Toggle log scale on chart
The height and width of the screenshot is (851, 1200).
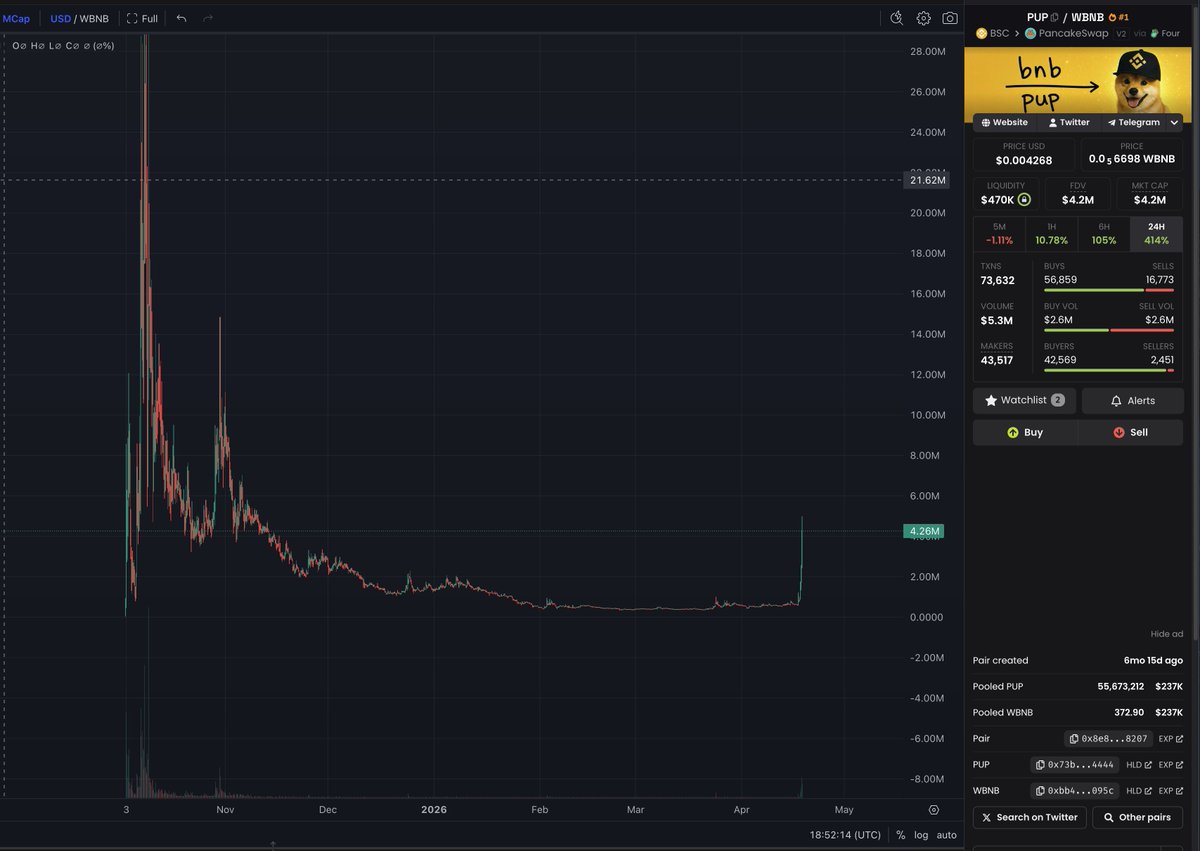[921, 834]
